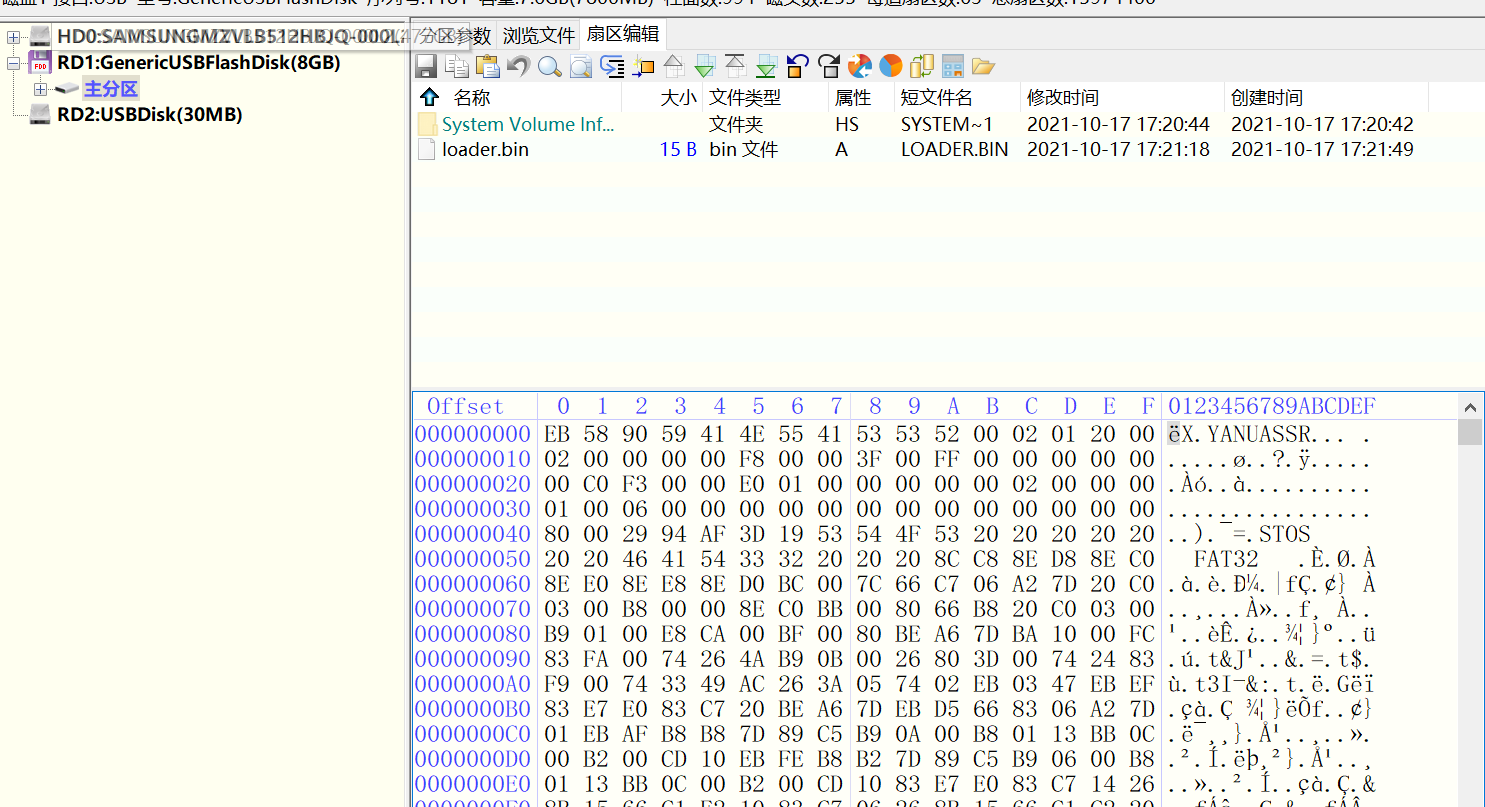Select RD1:GenericUSBFlashDisk(8GB) in the tree
This screenshot has width=1485, height=807.
click(x=198, y=63)
